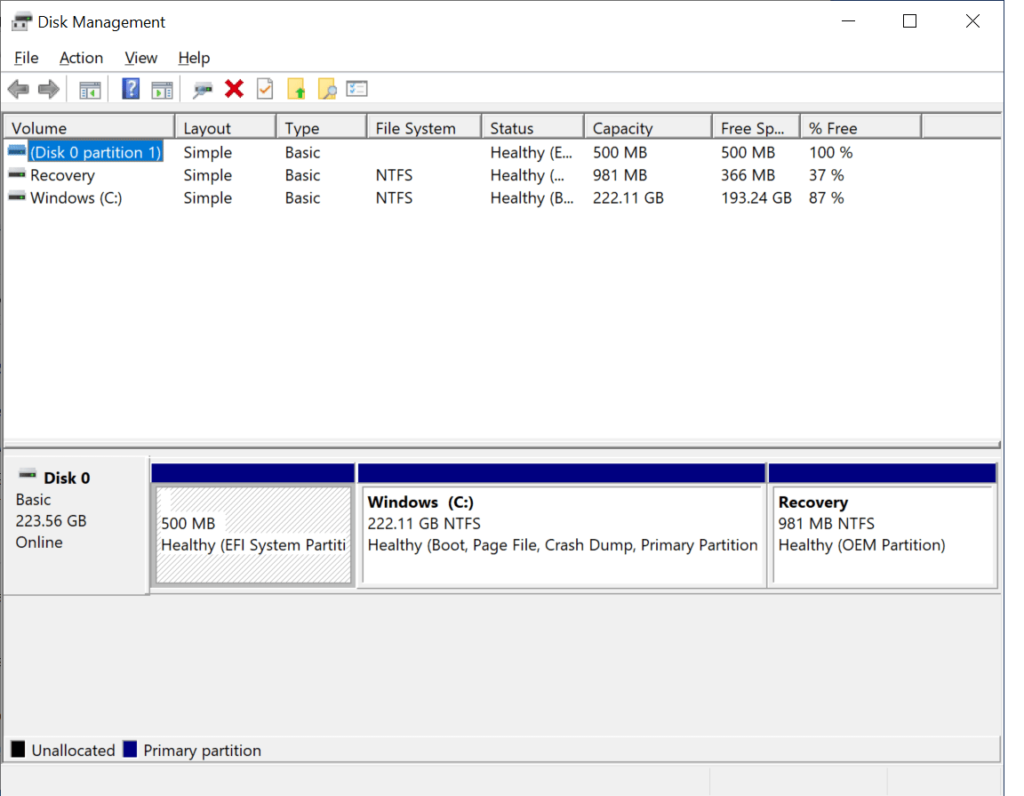Viewport: 1024px width, 796px height.
Task: Click the Primary partition blue legend swatch
Action: click(x=130, y=750)
